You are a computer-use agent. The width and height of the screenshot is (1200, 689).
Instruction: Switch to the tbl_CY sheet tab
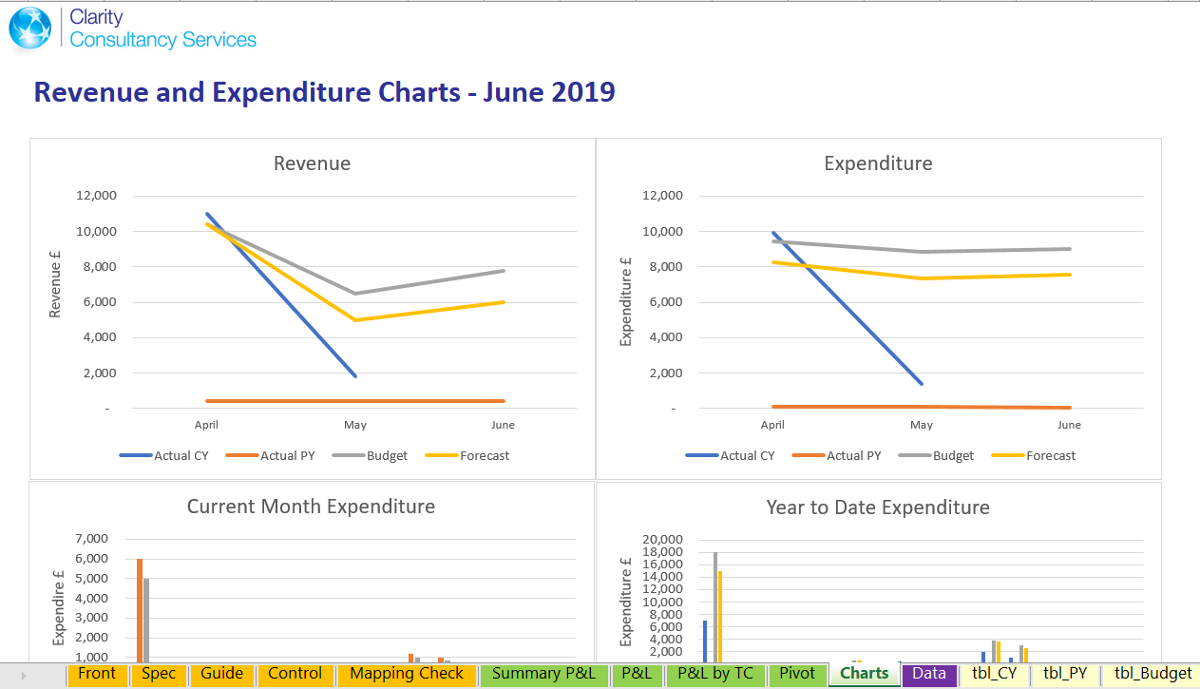pos(994,674)
